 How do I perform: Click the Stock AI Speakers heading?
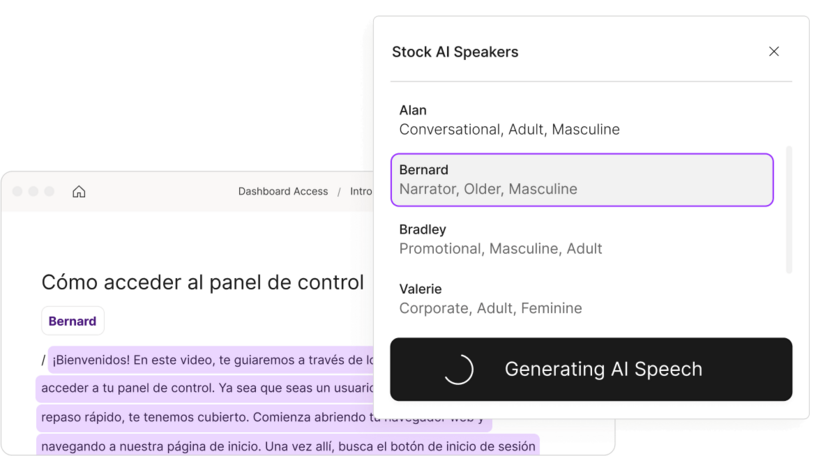[x=455, y=52]
